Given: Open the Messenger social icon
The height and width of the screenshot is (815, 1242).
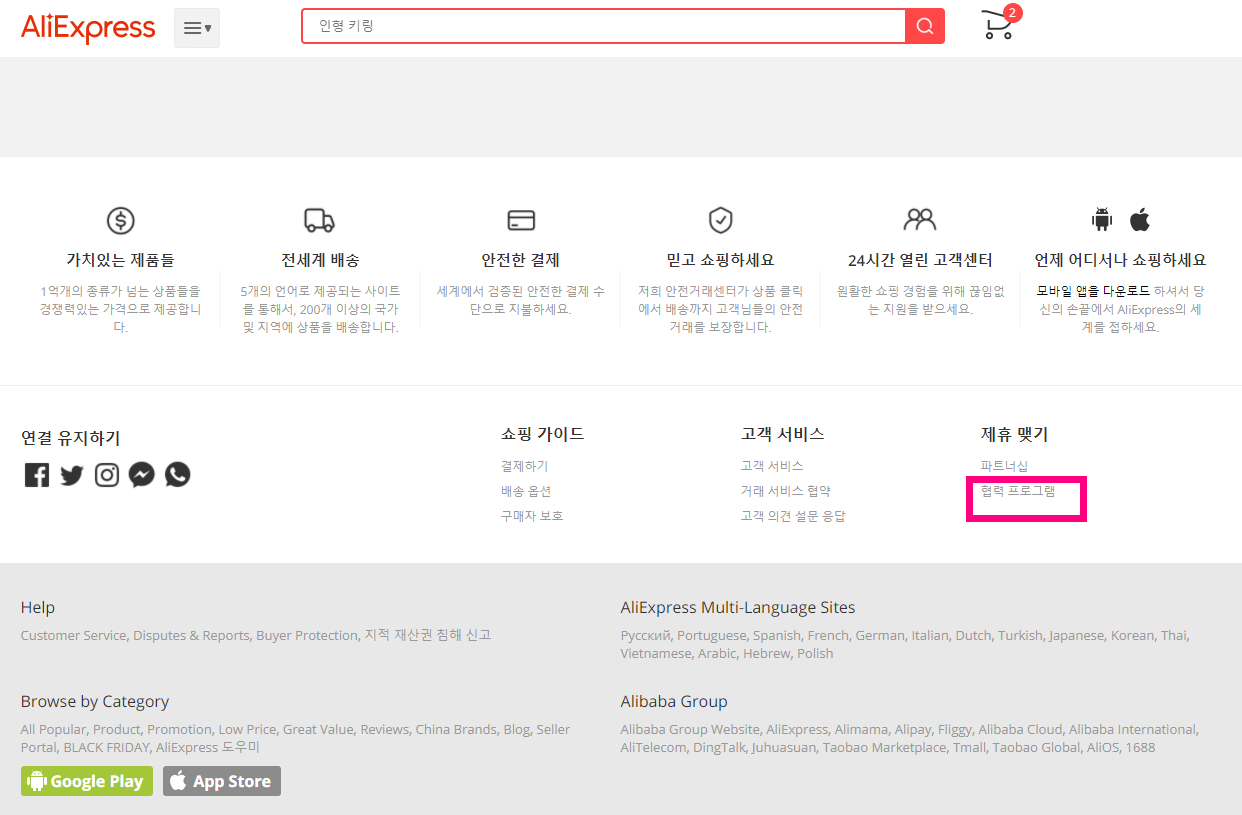Looking at the screenshot, I should click(x=142, y=475).
